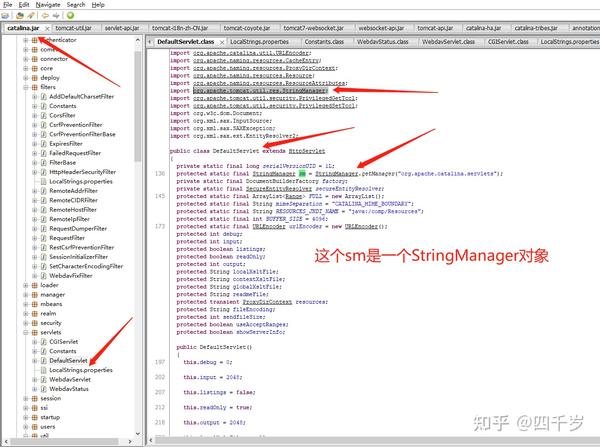The height and width of the screenshot is (447, 600).
Task: Collapse the filters package node
Action: coord(26,87)
